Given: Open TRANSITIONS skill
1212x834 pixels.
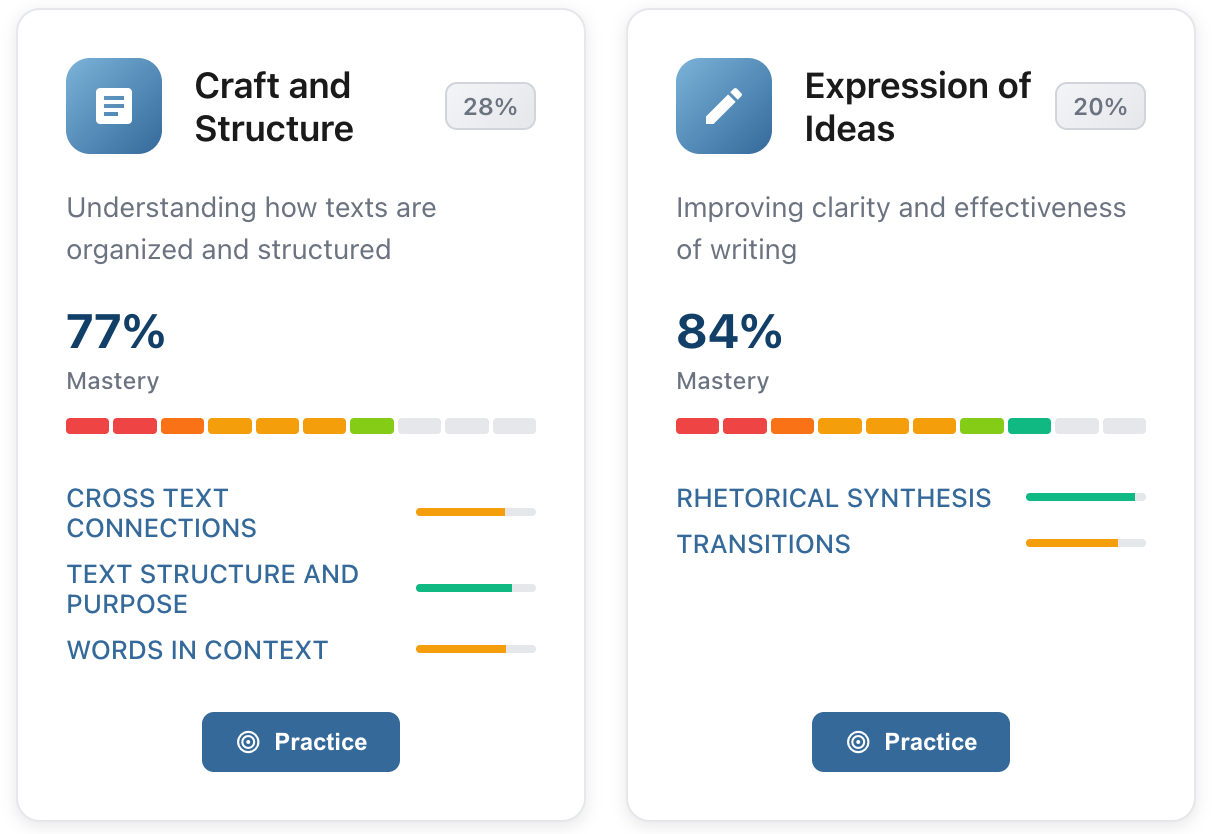Looking at the screenshot, I should pos(764,544).
